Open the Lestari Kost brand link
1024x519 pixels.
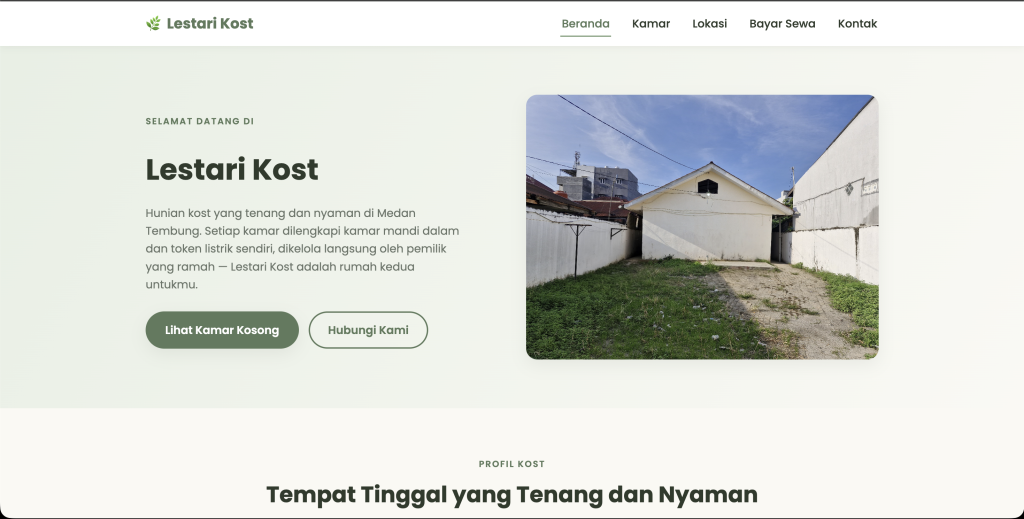[199, 24]
